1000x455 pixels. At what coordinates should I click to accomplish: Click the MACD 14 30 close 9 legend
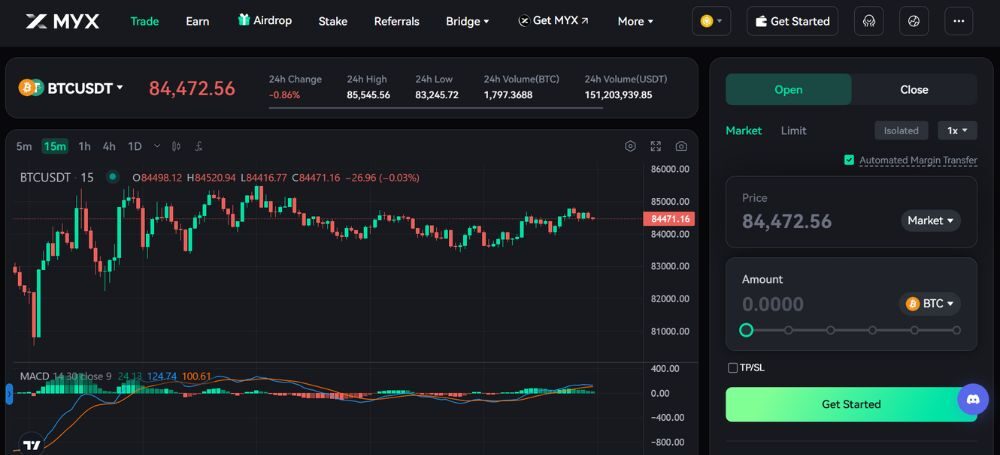coord(65,377)
